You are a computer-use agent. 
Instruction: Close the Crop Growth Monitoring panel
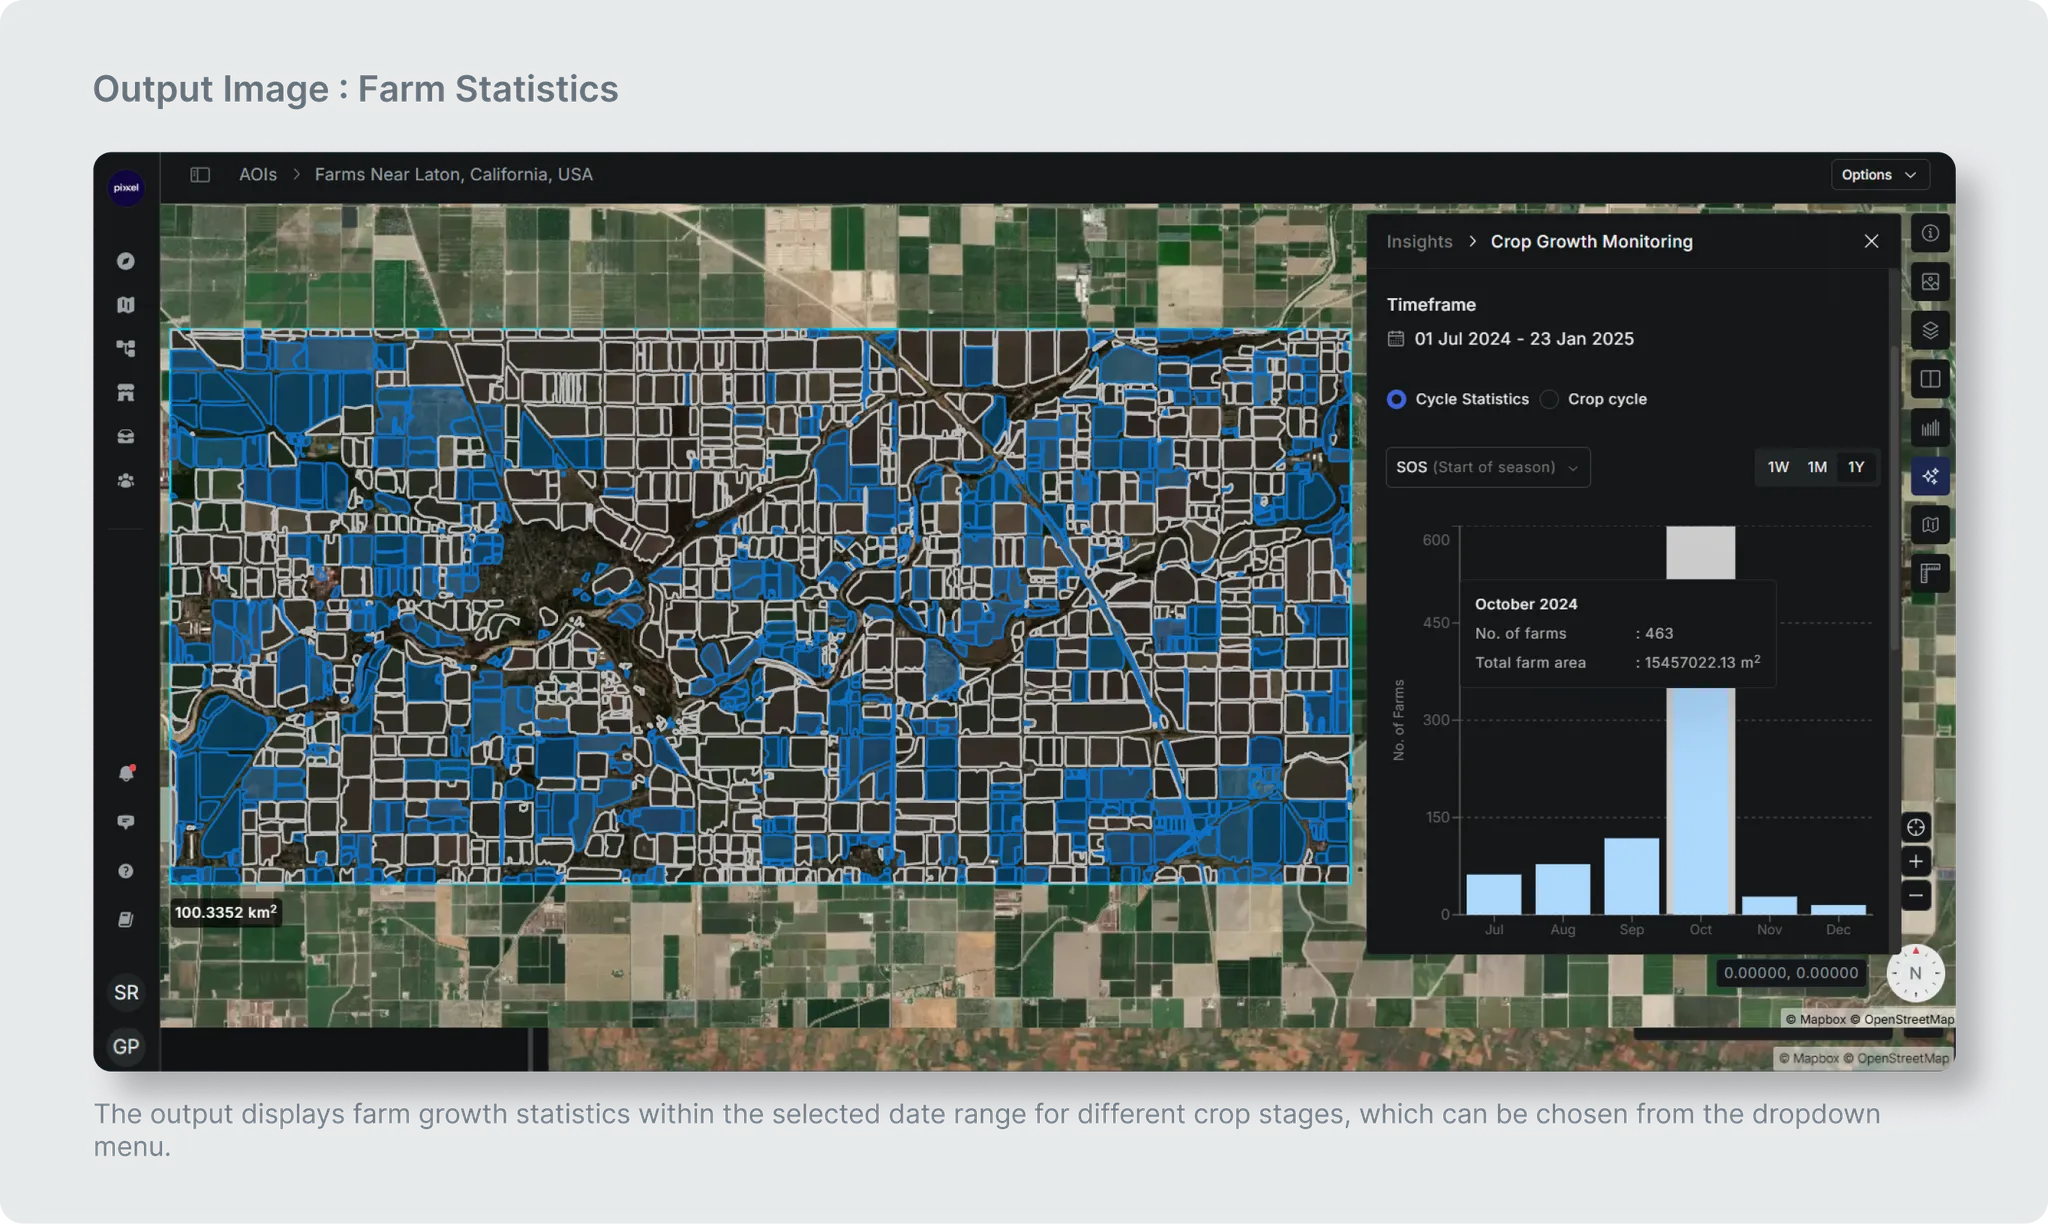tap(1871, 241)
